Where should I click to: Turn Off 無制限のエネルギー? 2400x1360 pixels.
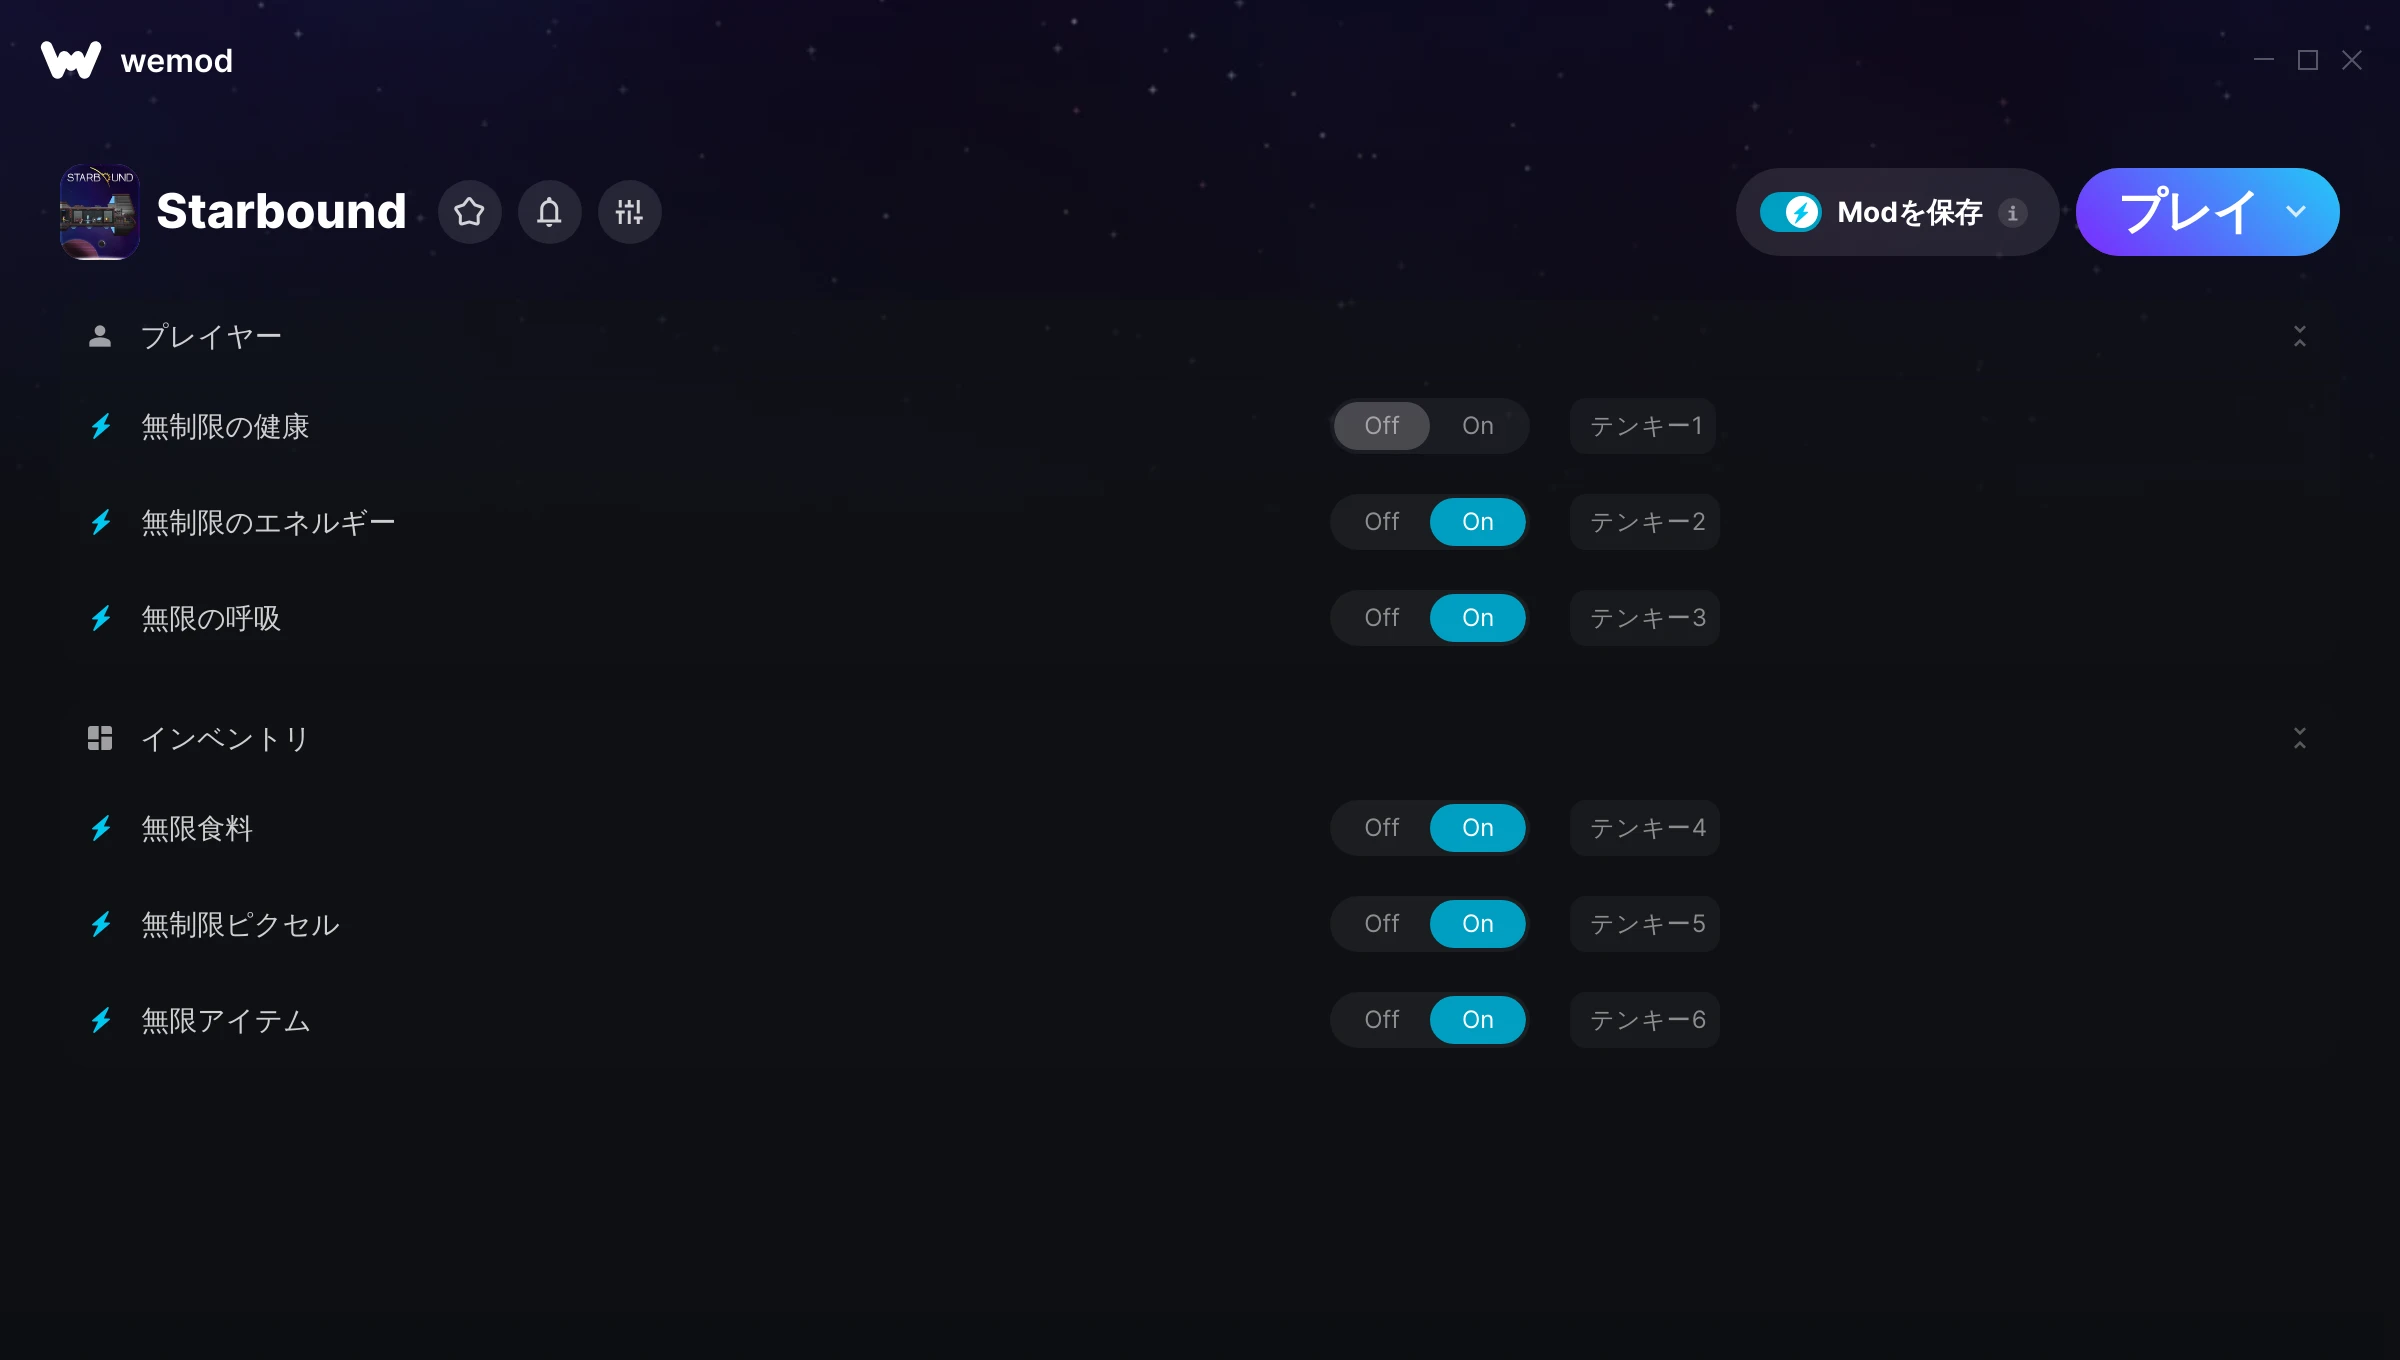click(x=1381, y=522)
